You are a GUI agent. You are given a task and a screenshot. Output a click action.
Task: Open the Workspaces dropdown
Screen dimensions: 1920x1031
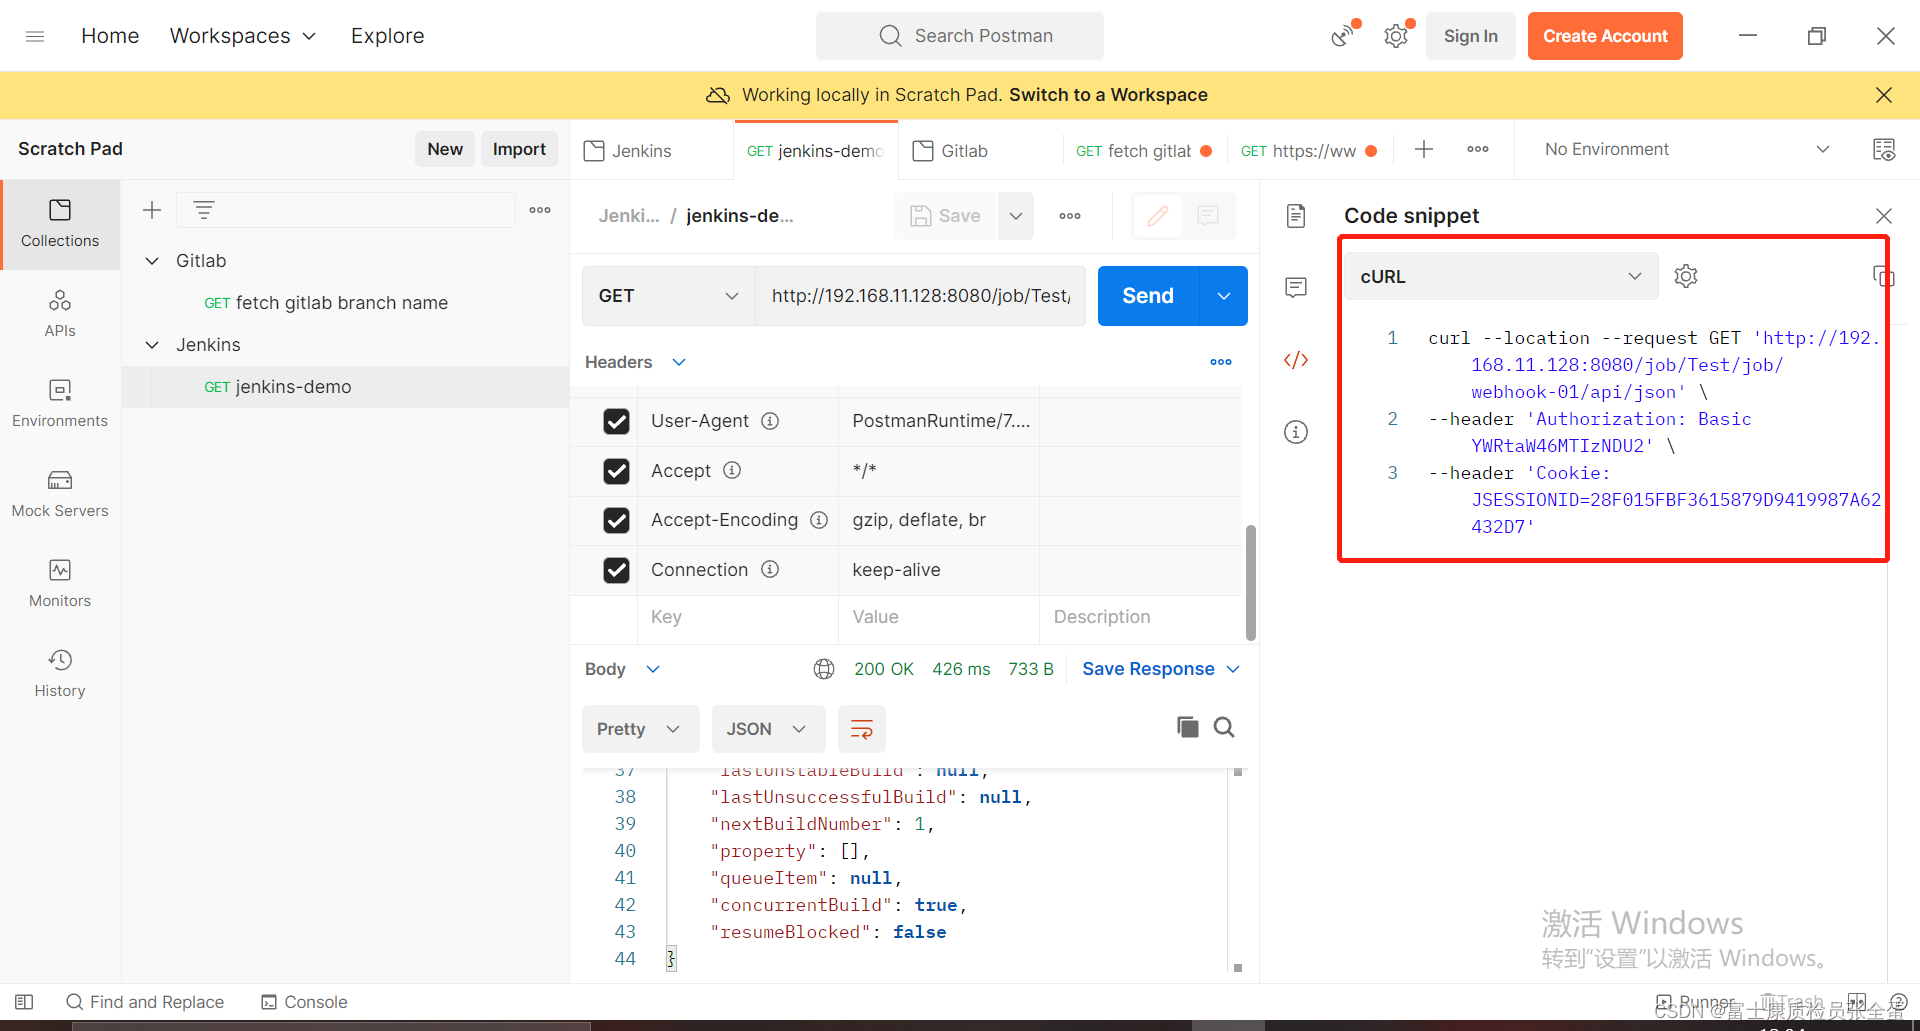click(243, 36)
